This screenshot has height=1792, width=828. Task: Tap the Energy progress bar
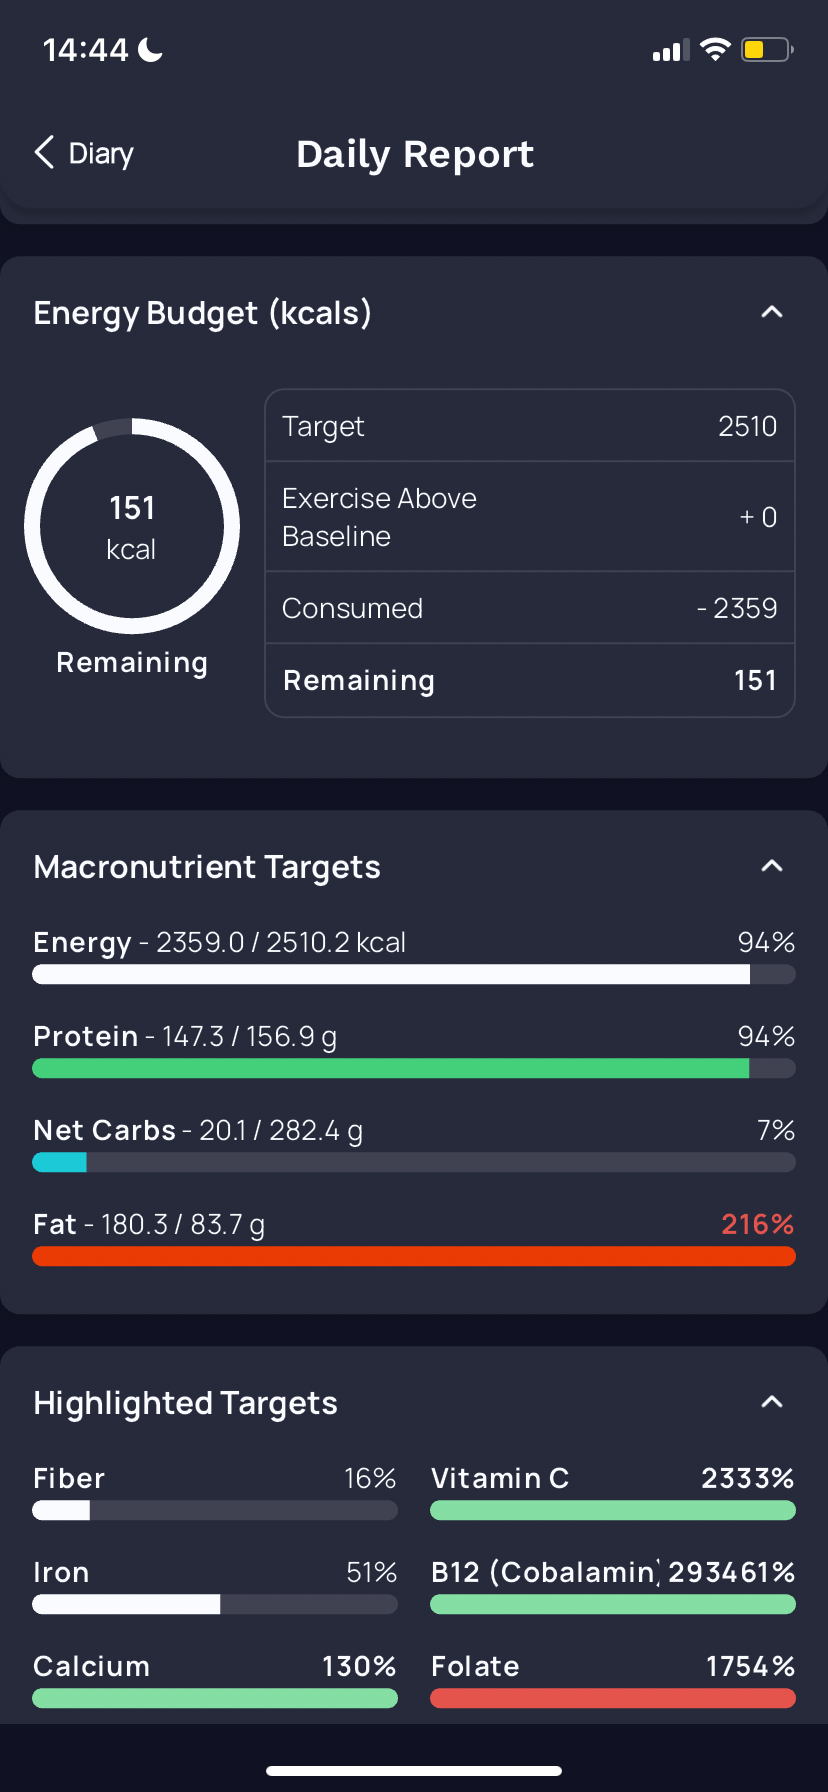point(414,974)
